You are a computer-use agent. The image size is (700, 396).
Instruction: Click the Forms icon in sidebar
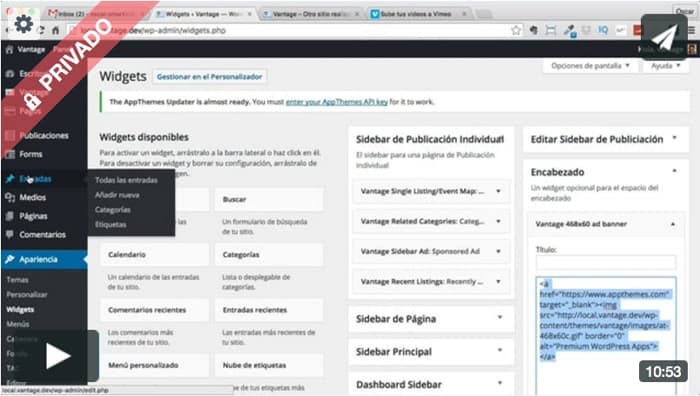point(10,154)
